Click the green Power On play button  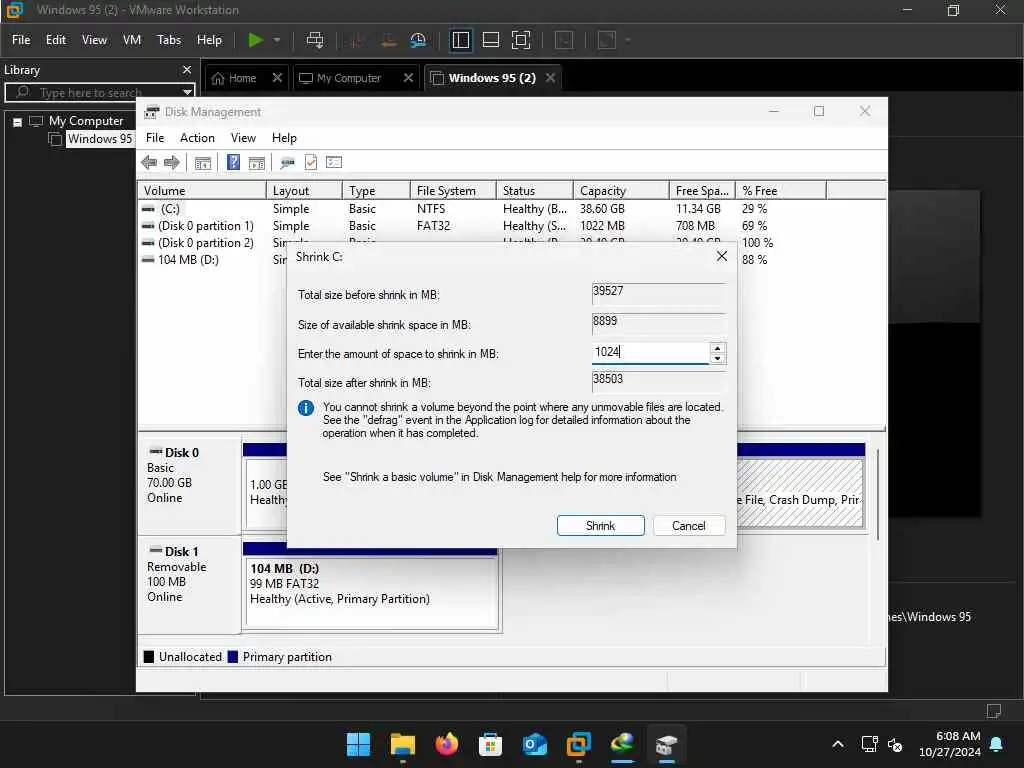click(255, 40)
